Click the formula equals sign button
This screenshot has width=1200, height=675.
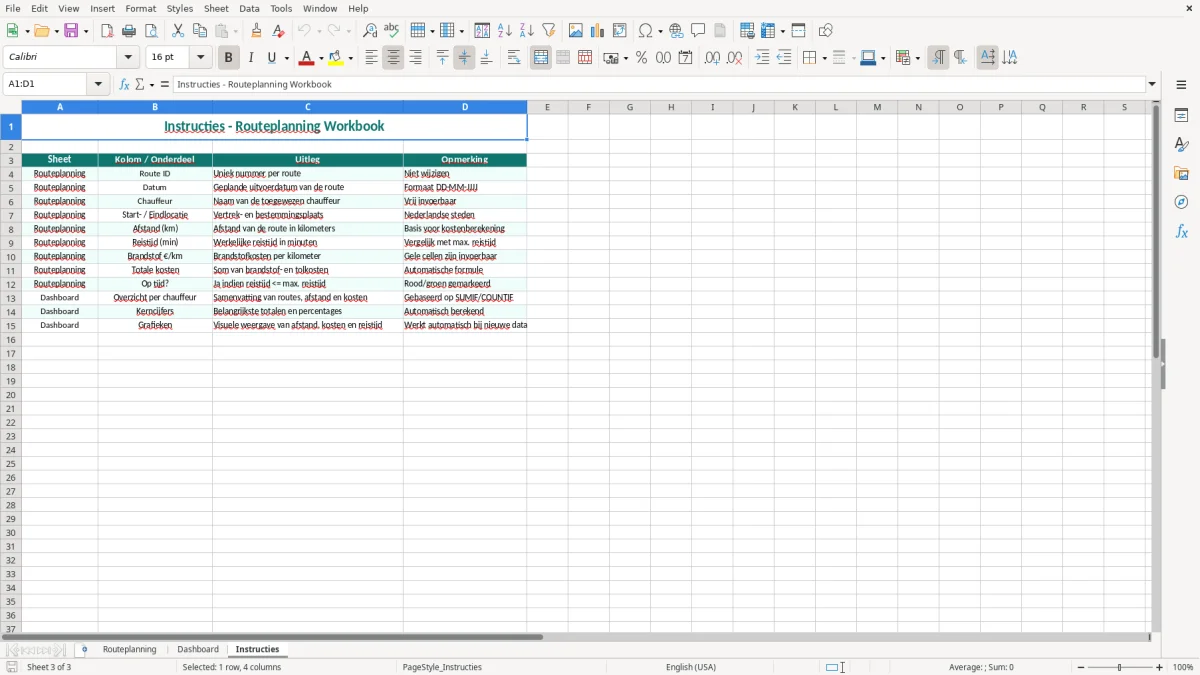pos(165,84)
